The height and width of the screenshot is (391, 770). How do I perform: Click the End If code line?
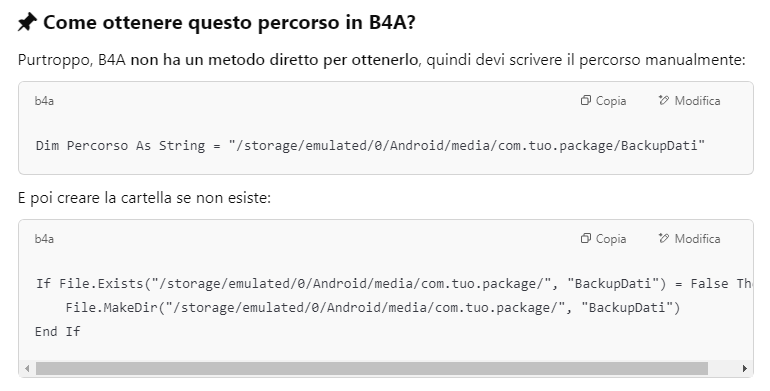(57, 332)
